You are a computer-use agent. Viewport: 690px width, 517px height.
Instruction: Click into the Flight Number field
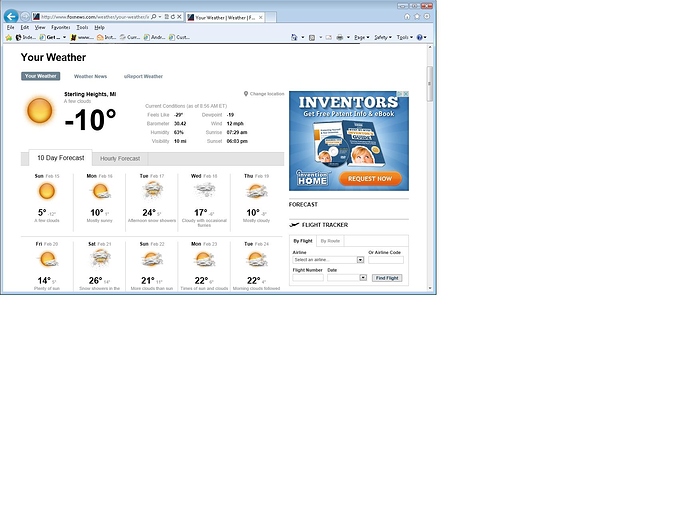click(x=308, y=278)
